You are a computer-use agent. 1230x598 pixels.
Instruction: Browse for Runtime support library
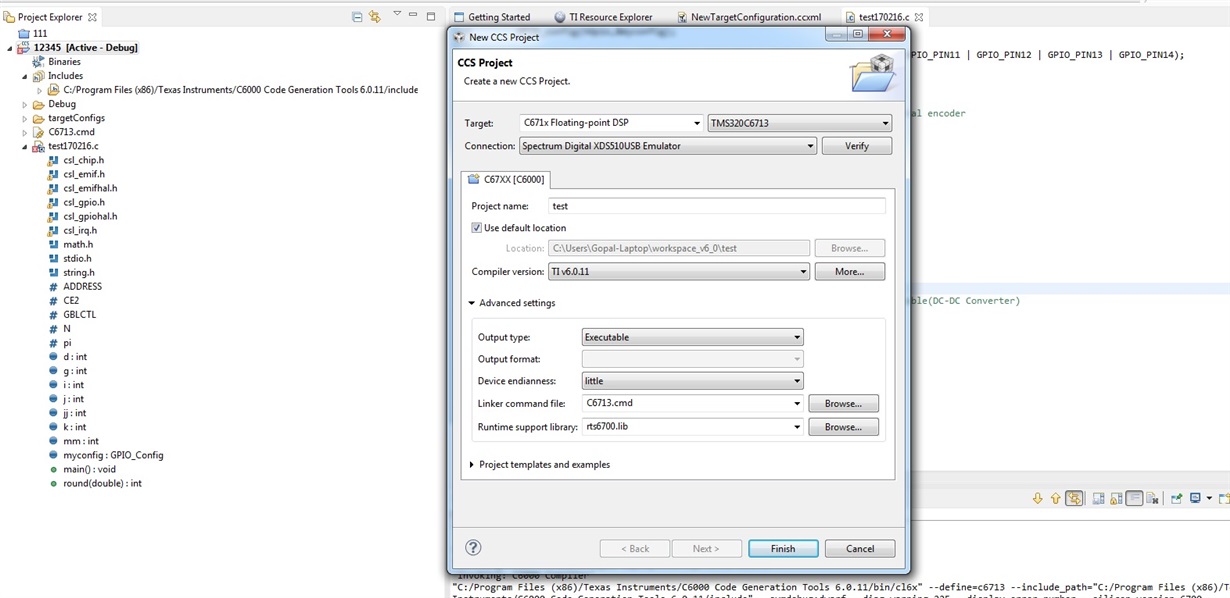pos(843,427)
